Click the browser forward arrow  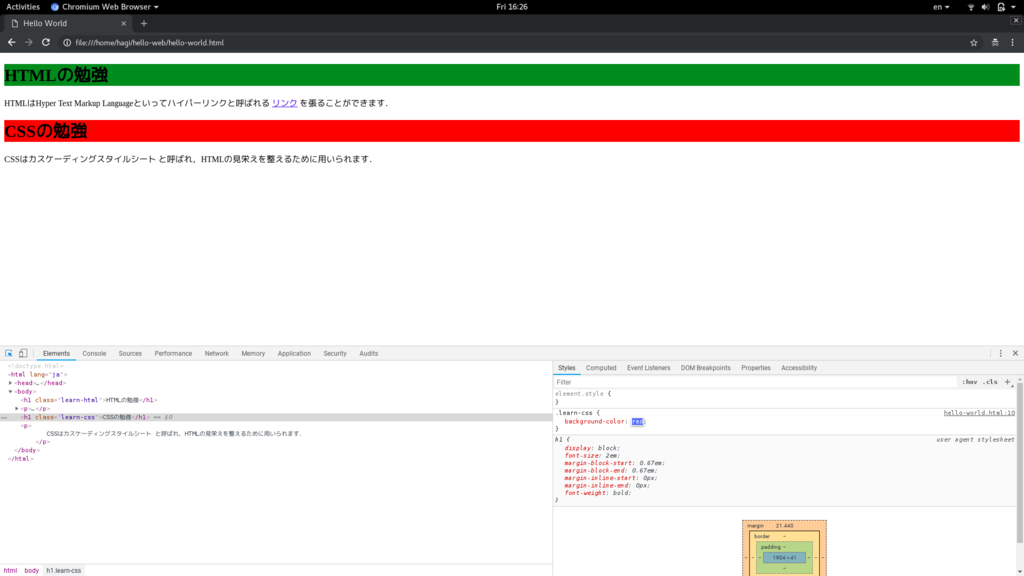pyautogui.click(x=29, y=42)
